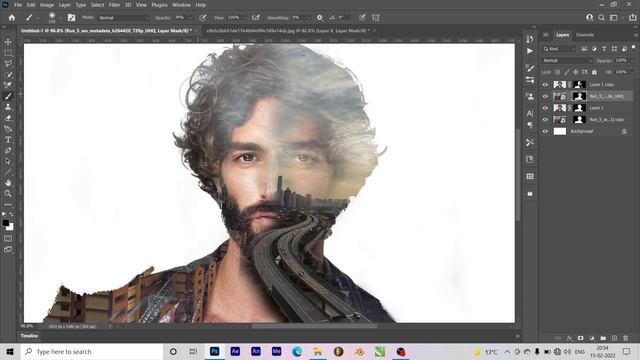Toggle lock image pixels brush icon
The width and height of the screenshot is (640, 360).
(567, 72)
